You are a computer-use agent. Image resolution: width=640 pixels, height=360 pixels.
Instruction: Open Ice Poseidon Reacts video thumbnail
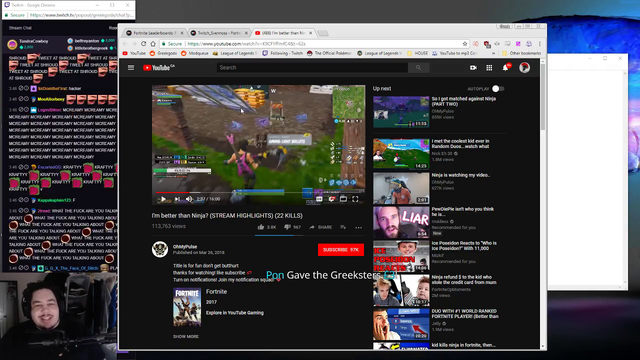pyautogui.click(x=401, y=256)
